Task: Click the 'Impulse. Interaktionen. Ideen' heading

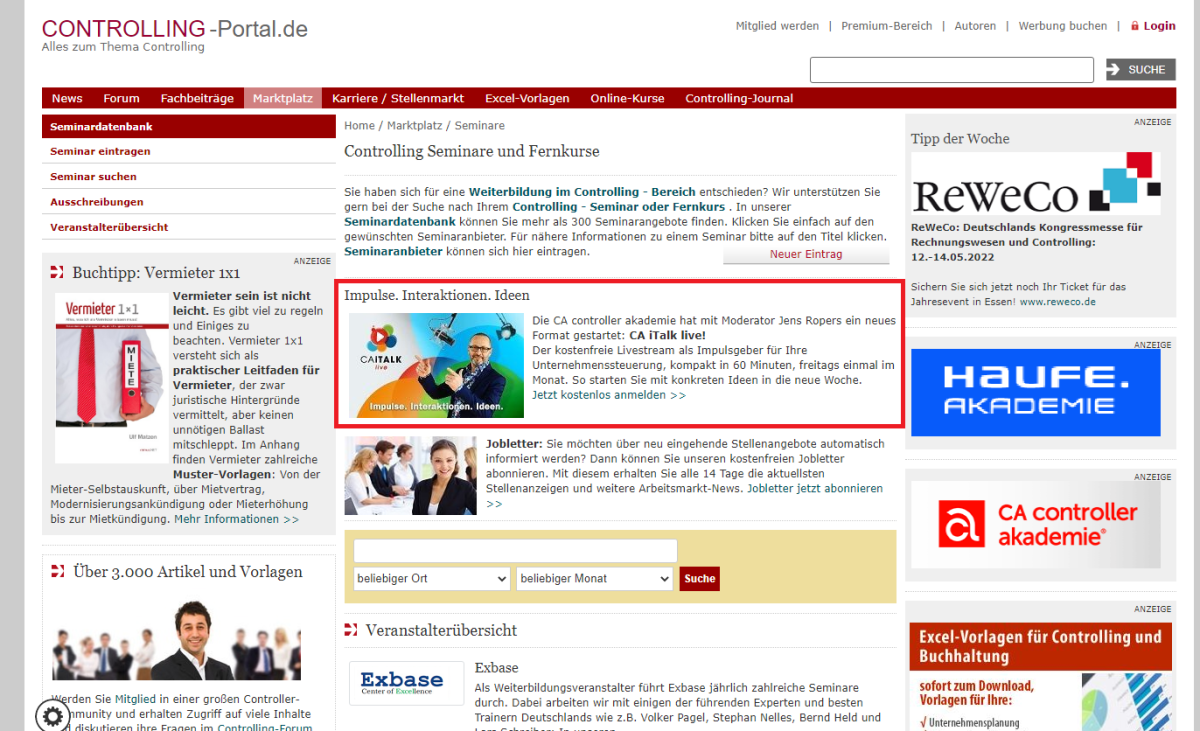Action: tap(437, 296)
